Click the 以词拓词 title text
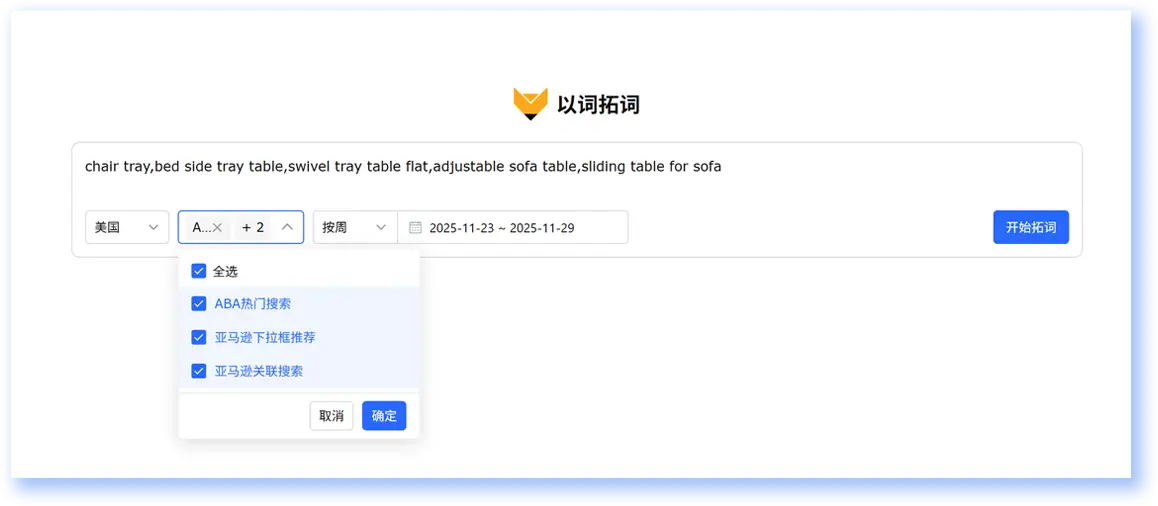Screen dimensions: 1158x506 [598, 105]
